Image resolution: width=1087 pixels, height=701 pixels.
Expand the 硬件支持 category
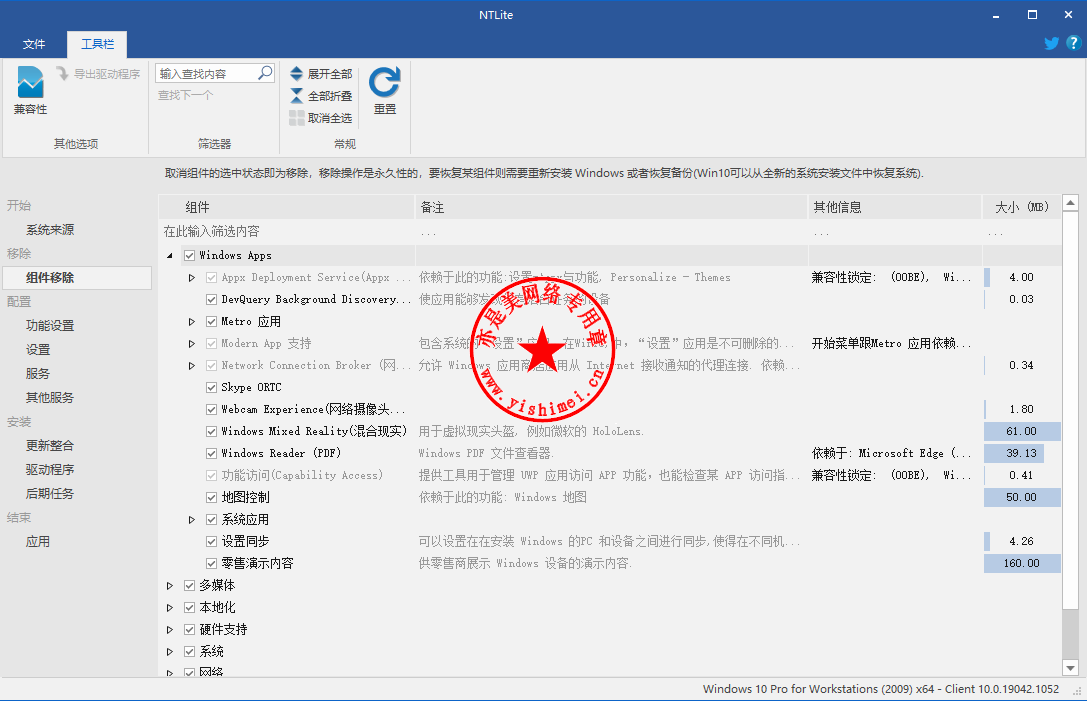(x=170, y=630)
